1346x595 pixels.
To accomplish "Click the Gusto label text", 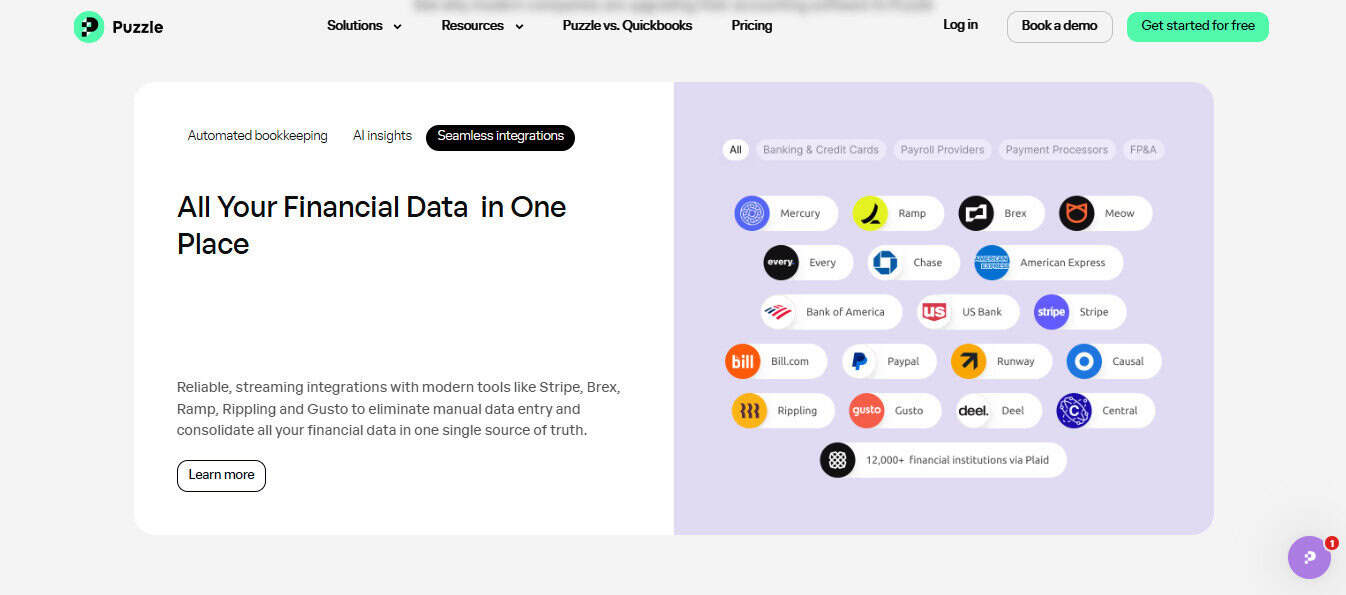I will tap(909, 411).
